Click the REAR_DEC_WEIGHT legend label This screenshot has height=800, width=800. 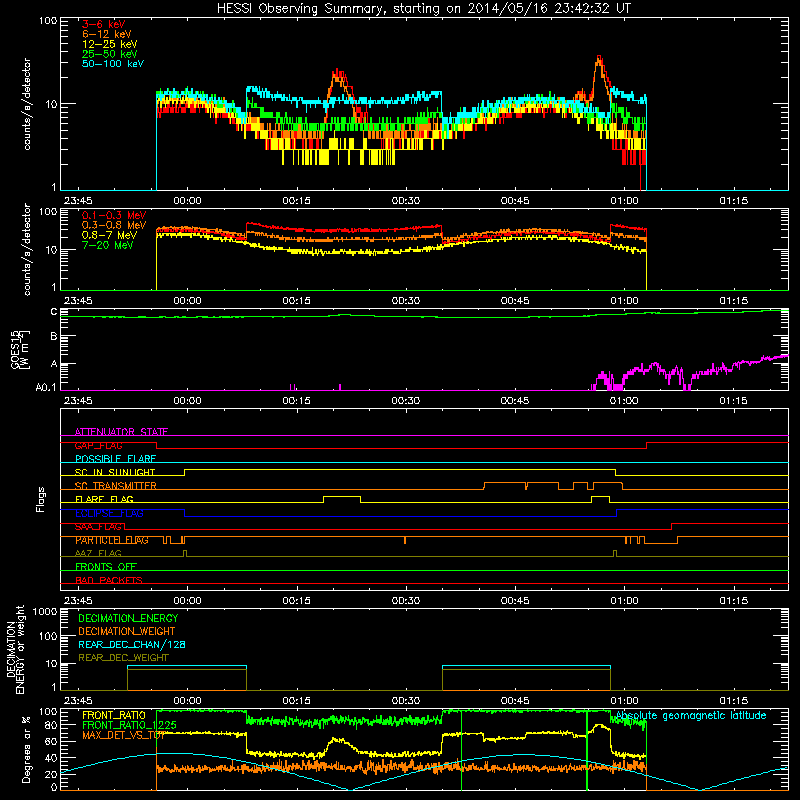pos(123,658)
